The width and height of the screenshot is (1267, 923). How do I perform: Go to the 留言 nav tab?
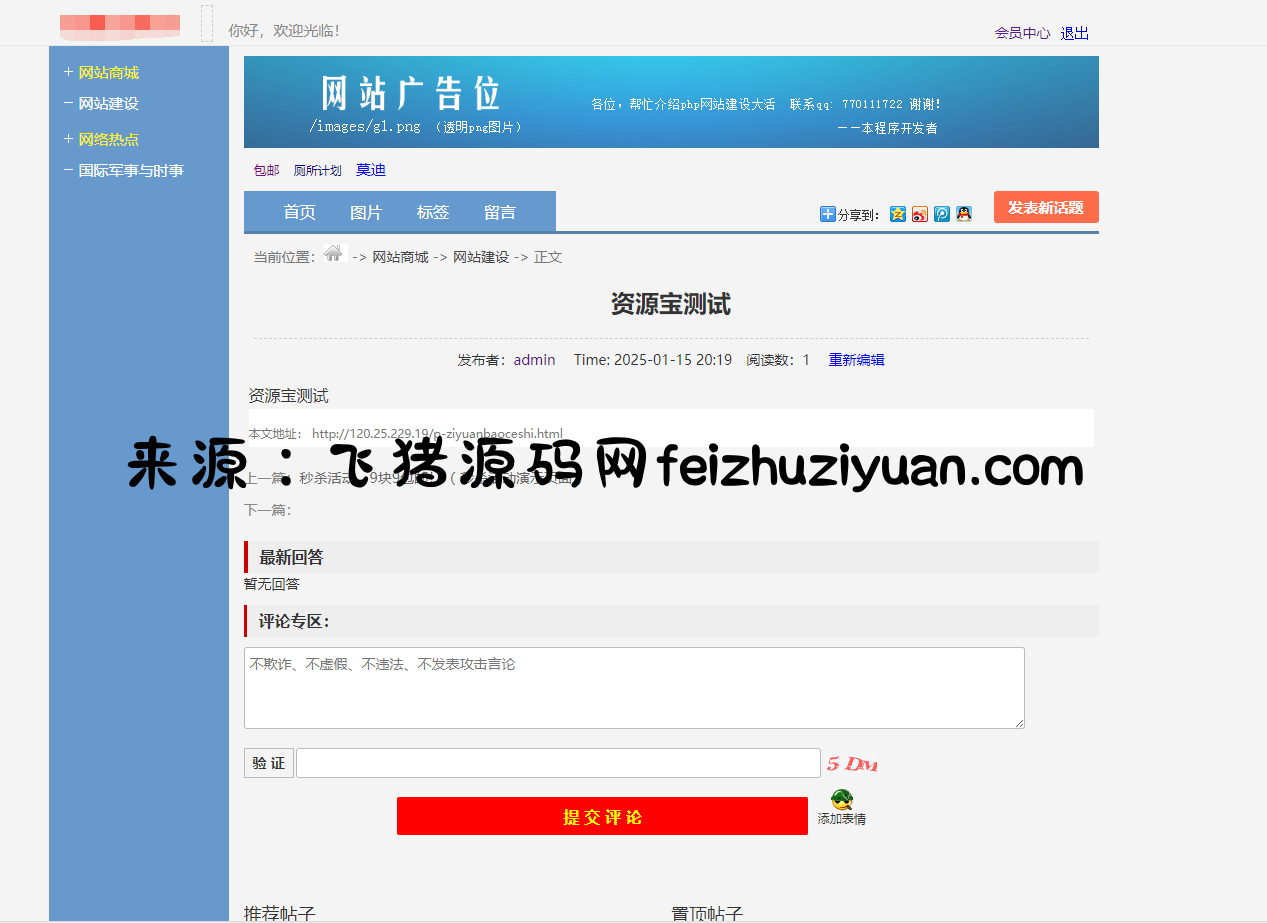pyautogui.click(x=500, y=212)
